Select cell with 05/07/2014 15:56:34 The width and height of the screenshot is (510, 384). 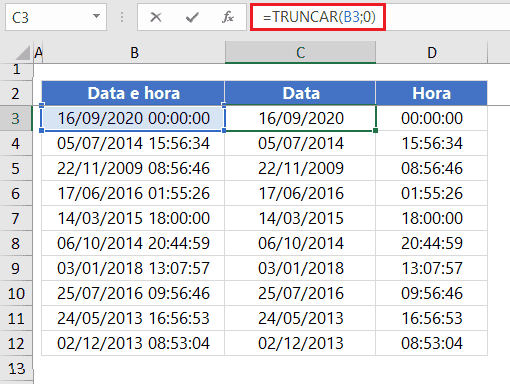[x=133, y=143]
